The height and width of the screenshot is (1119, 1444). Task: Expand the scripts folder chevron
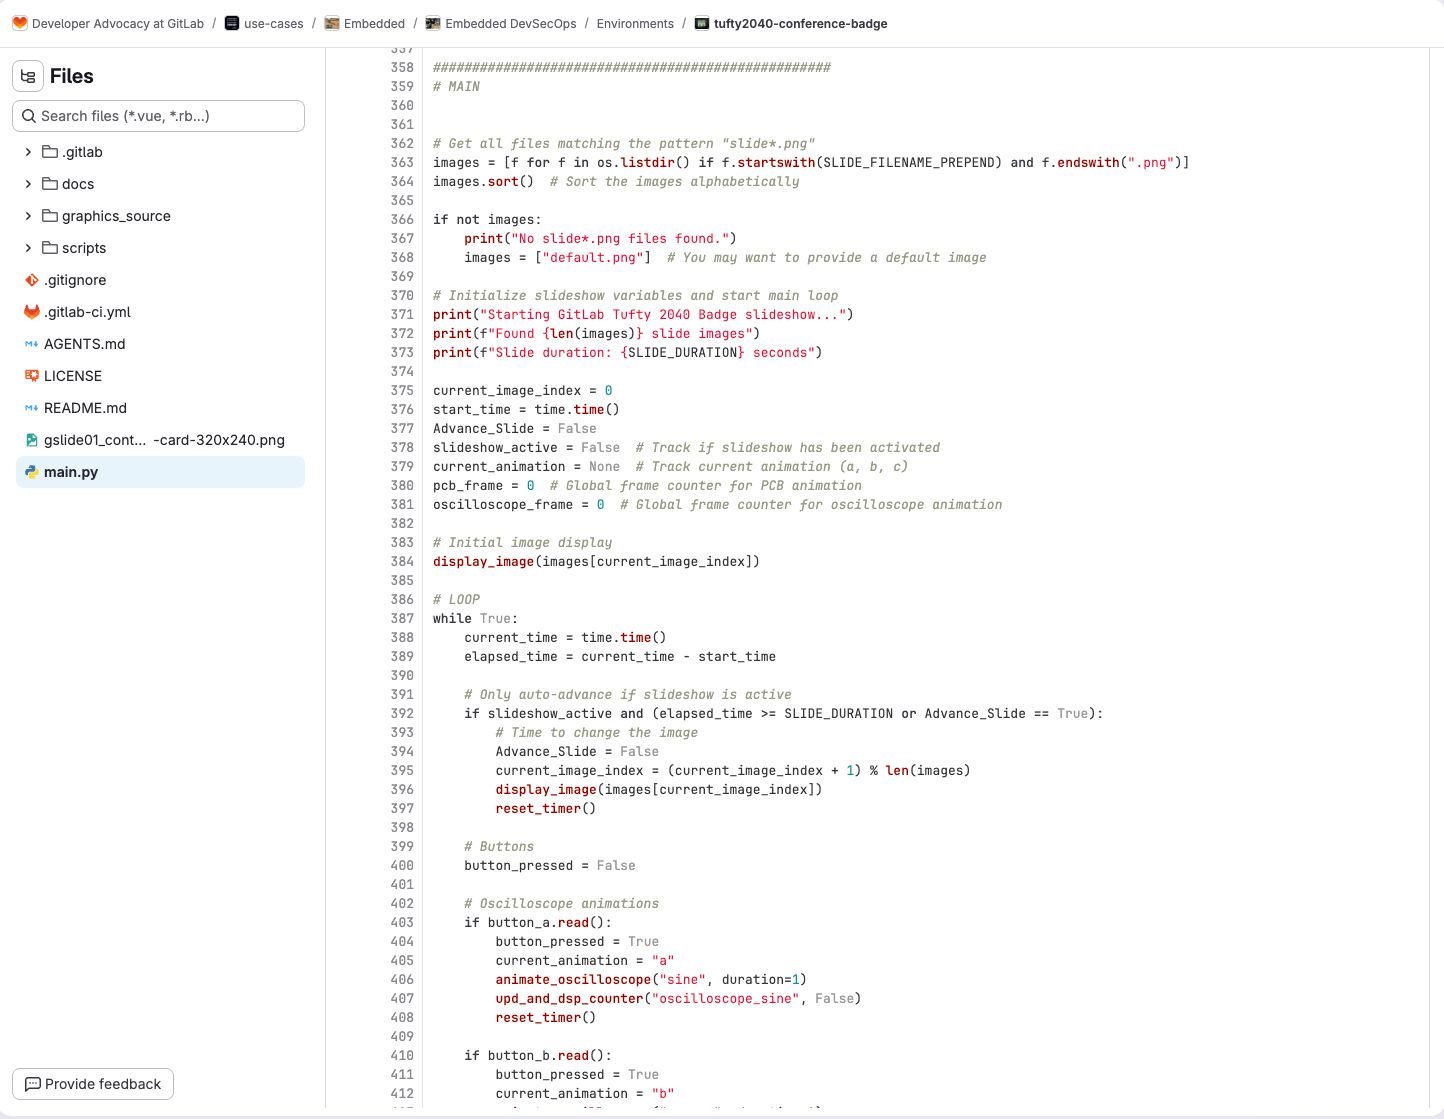pos(28,248)
